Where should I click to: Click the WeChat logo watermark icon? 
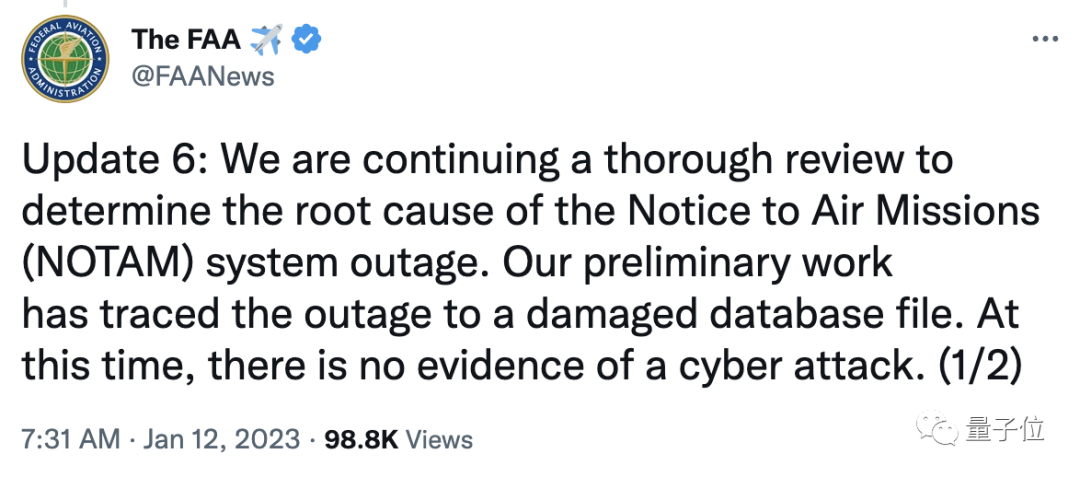pos(939,429)
